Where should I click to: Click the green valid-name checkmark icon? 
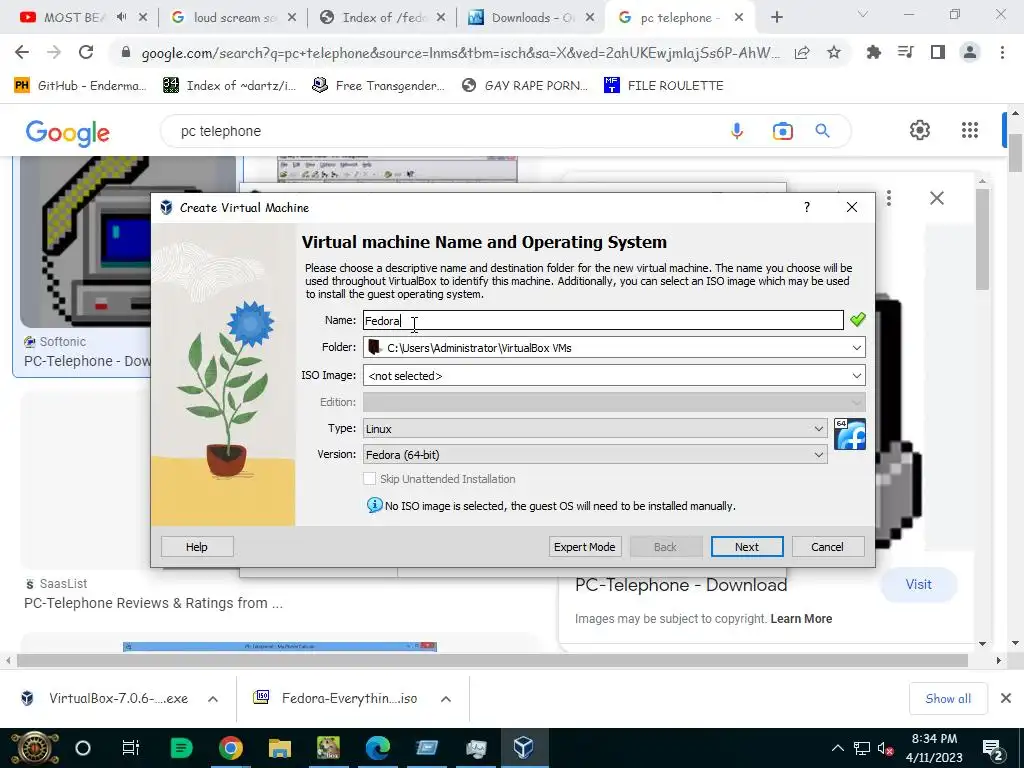pos(857,319)
